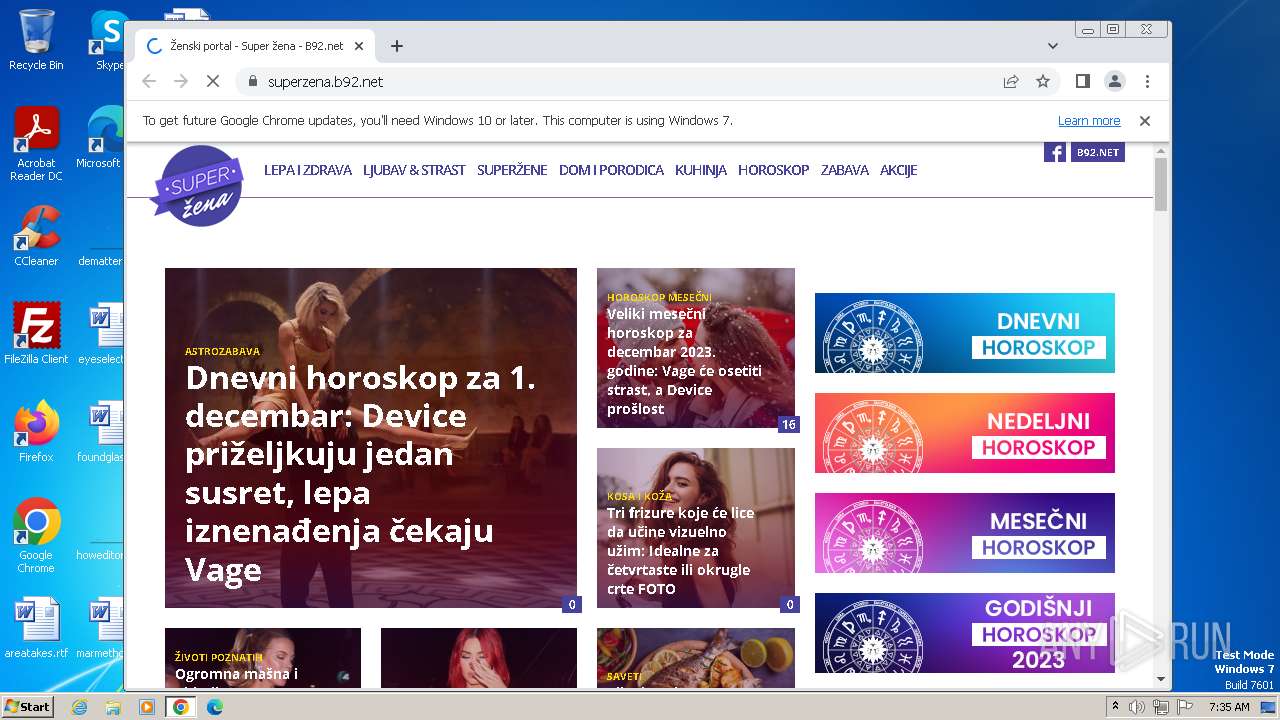Dismiss the Chrome update notification bar

pyautogui.click(x=1145, y=121)
